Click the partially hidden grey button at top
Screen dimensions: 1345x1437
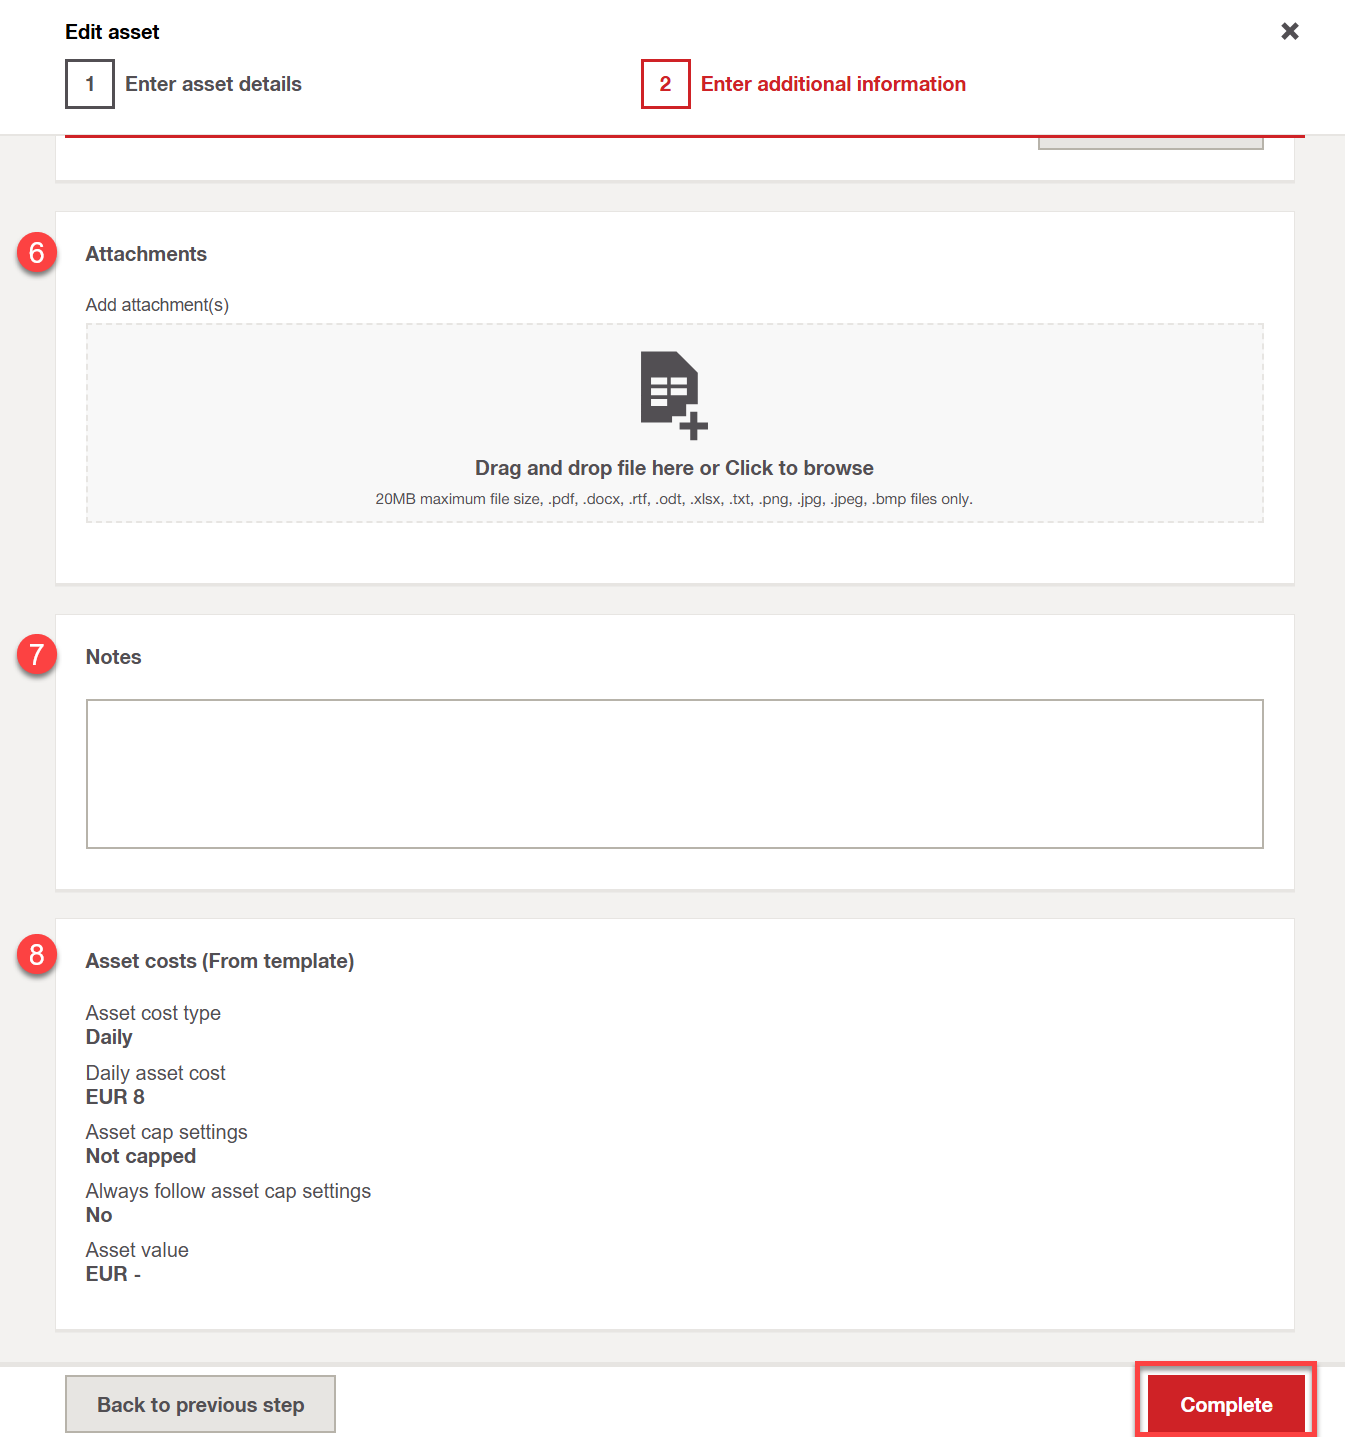(1150, 144)
